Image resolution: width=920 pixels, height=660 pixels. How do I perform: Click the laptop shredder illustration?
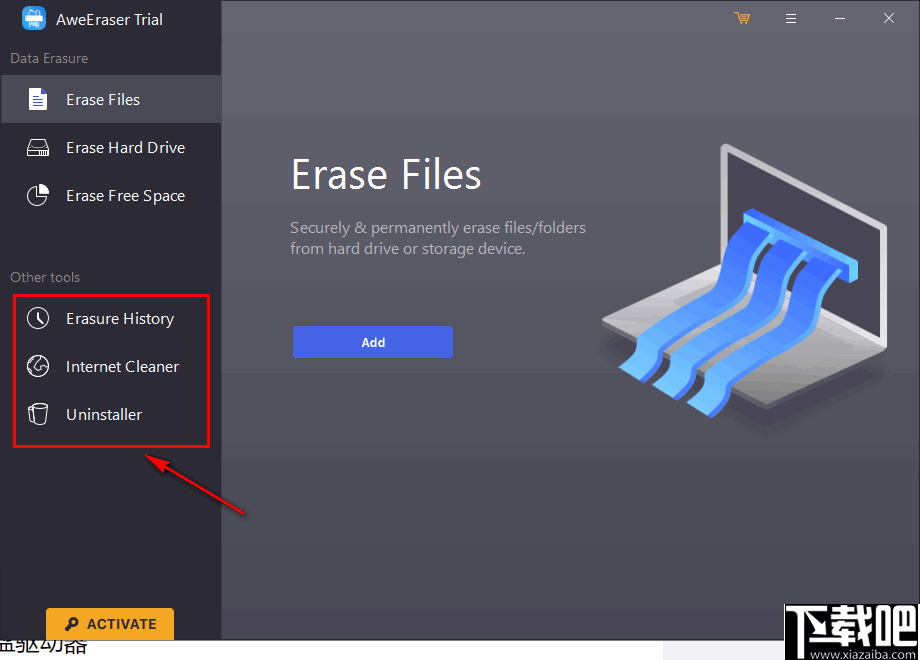[745, 283]
